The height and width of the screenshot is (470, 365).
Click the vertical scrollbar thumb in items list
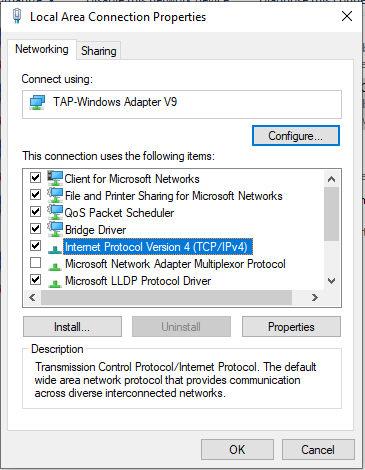(331, 214)
